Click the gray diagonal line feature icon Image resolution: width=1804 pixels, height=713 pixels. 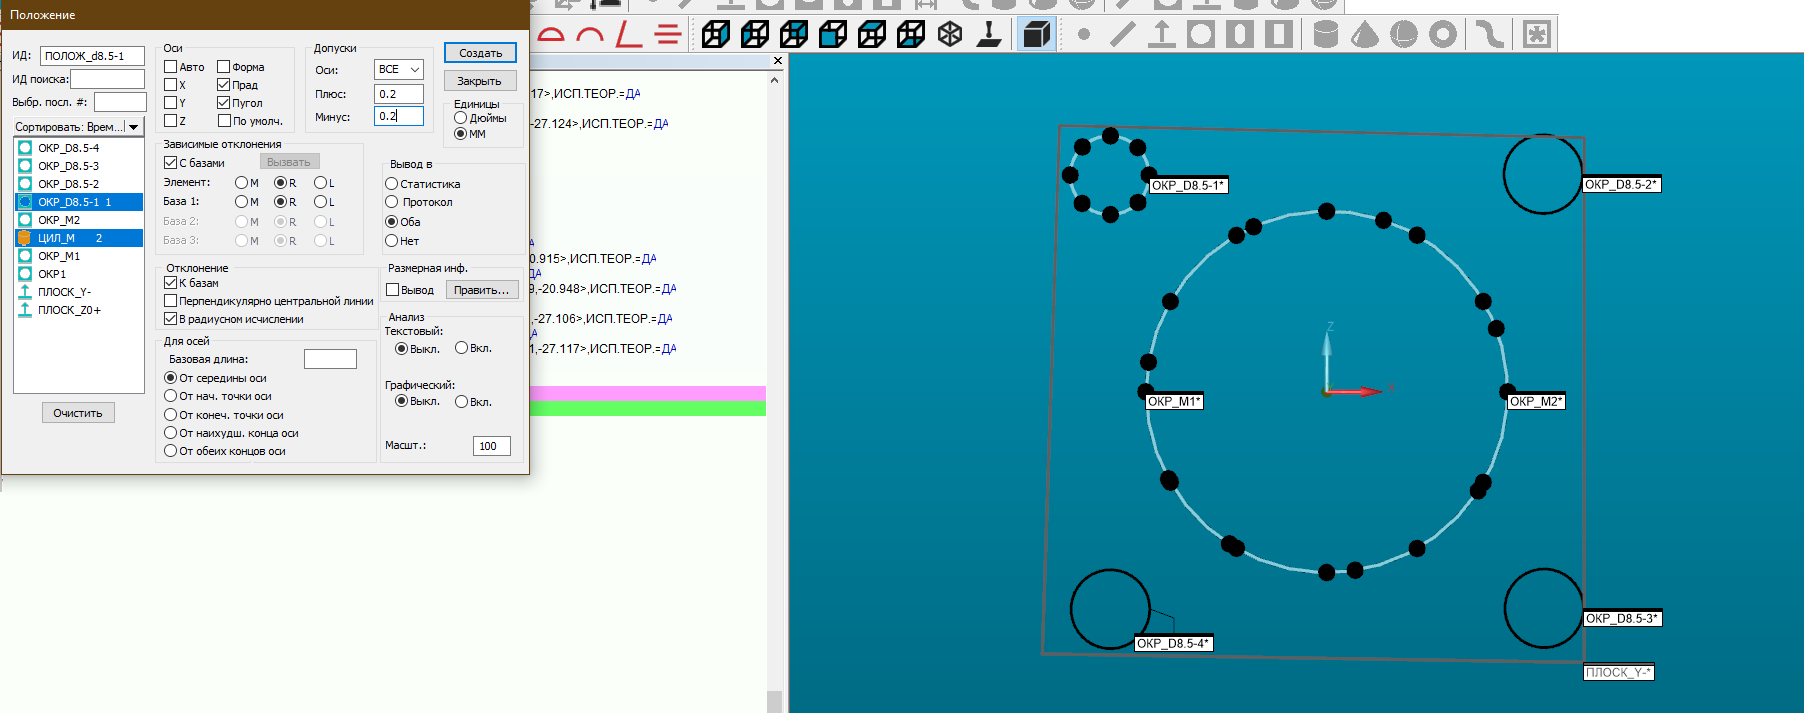point(1122,35)
